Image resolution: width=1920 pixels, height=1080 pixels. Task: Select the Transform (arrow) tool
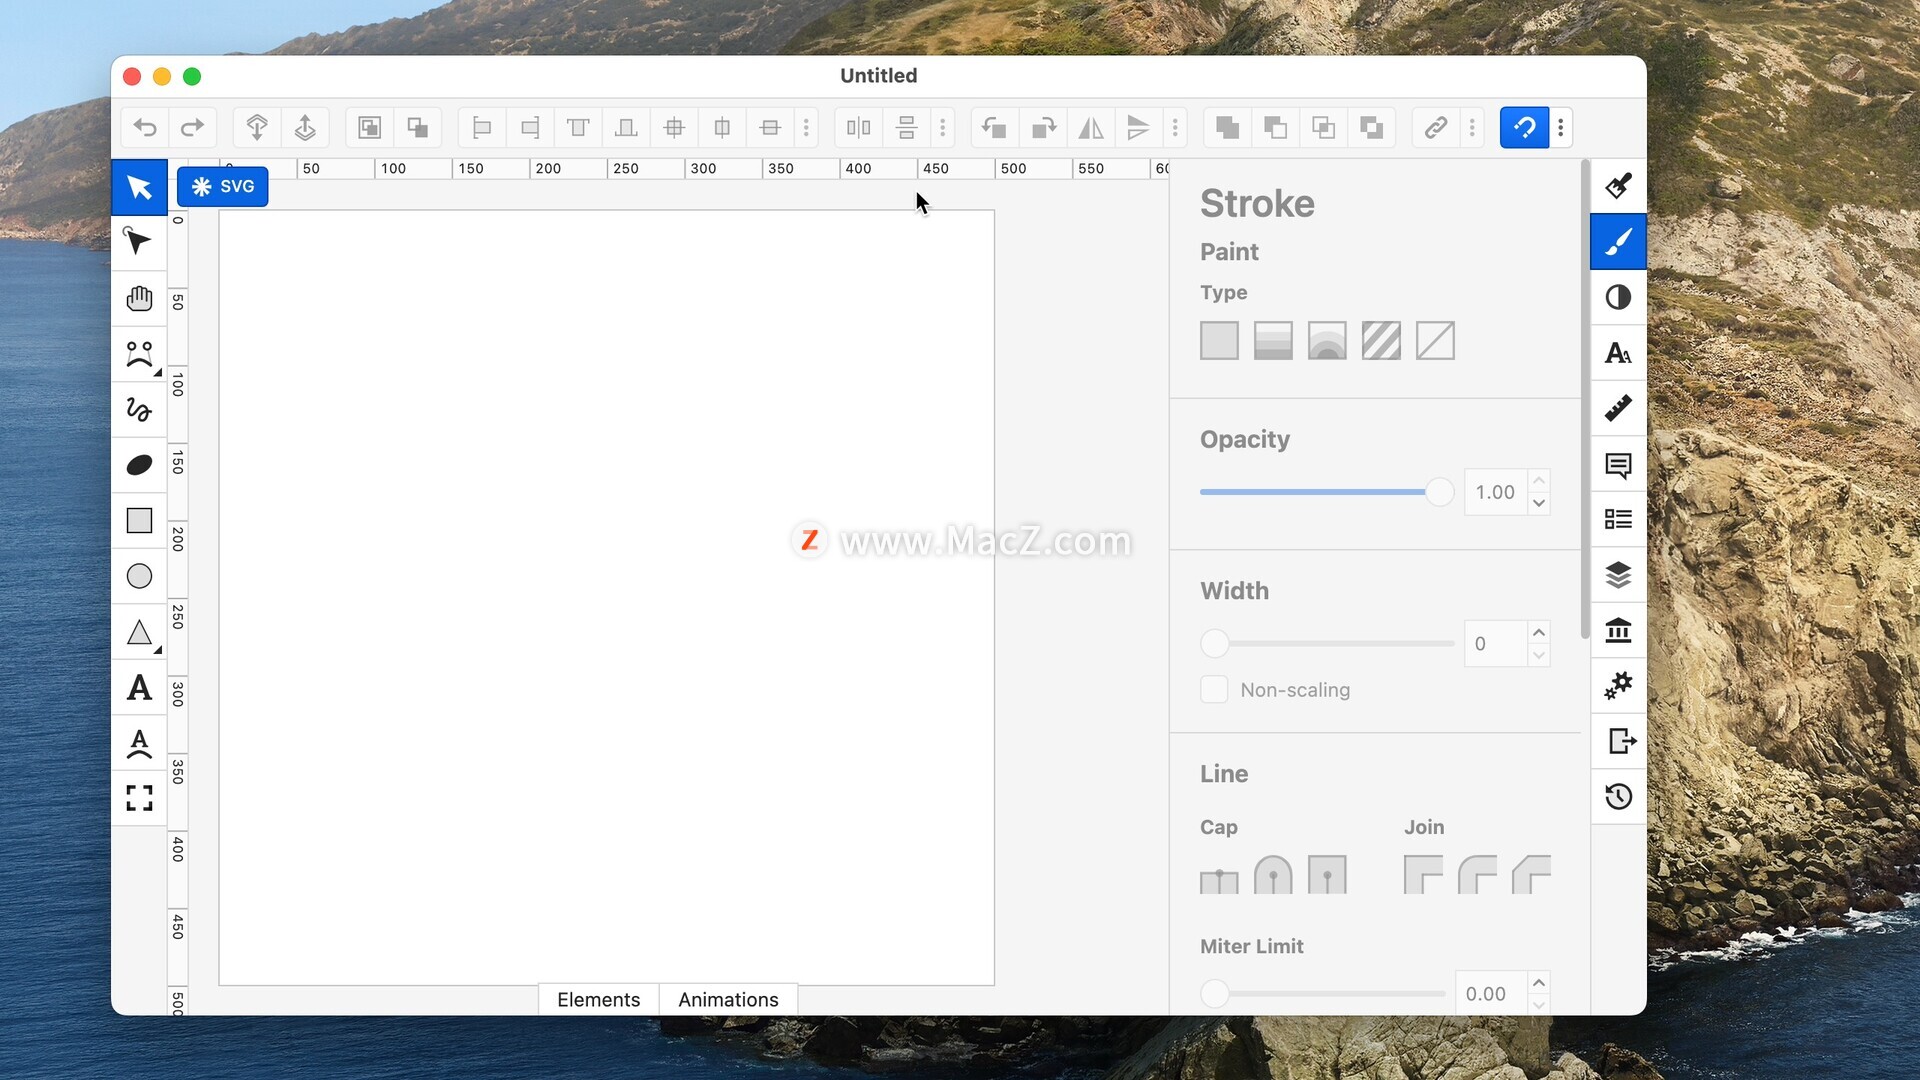click(139, 187)
